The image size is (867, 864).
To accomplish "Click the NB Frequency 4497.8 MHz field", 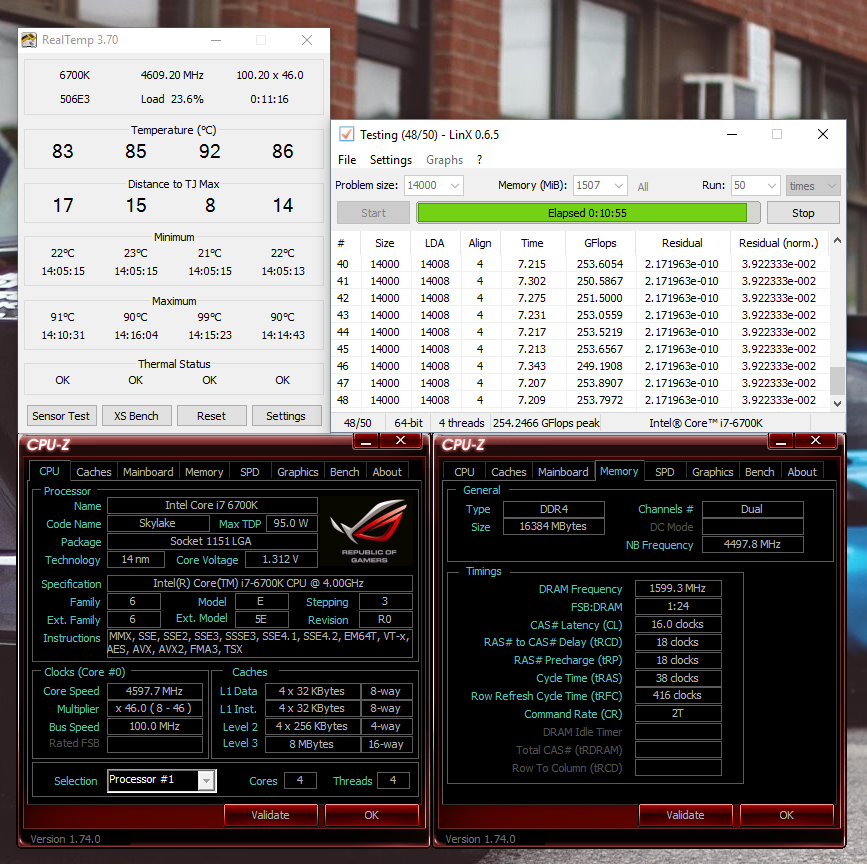I will click(x=753, y=544).
